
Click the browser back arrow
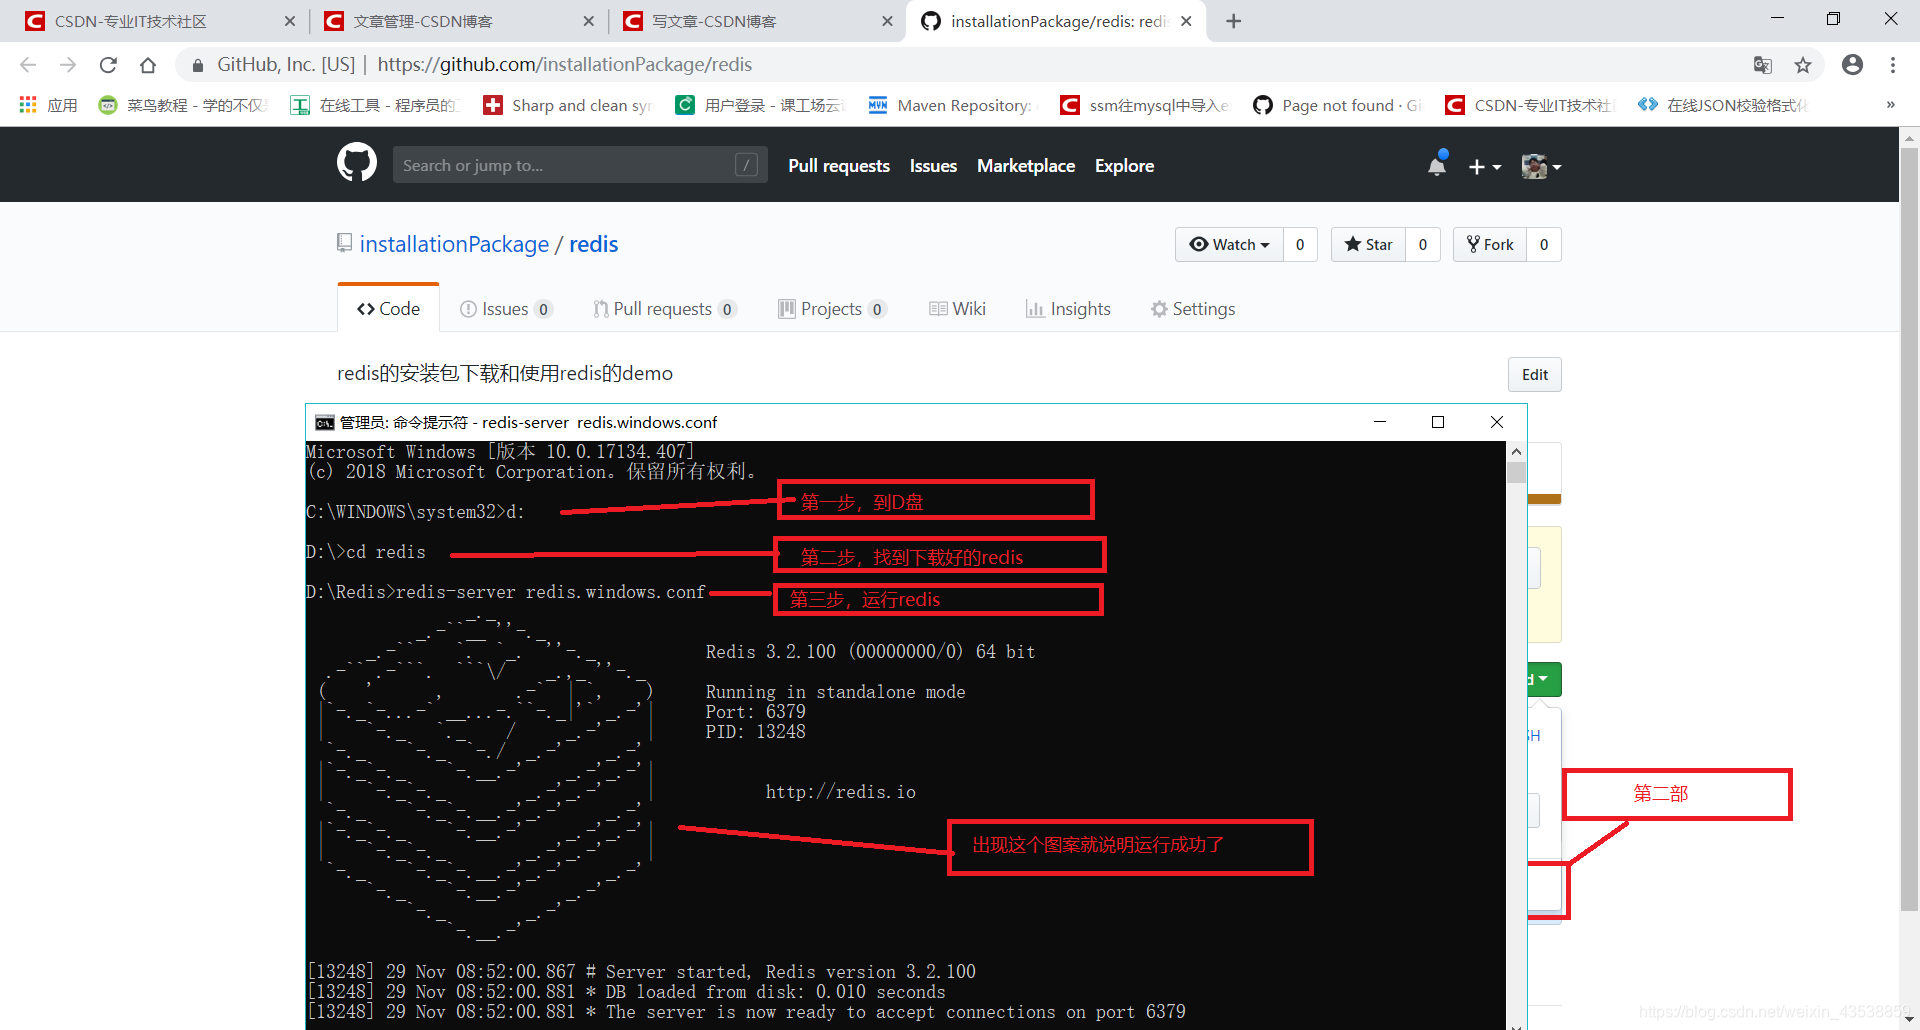tap(28, 65)
